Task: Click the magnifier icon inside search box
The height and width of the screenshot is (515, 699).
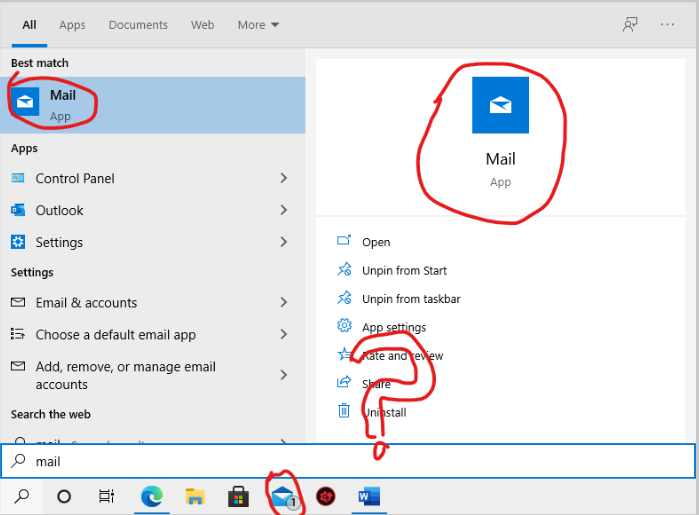Action: 18,461
